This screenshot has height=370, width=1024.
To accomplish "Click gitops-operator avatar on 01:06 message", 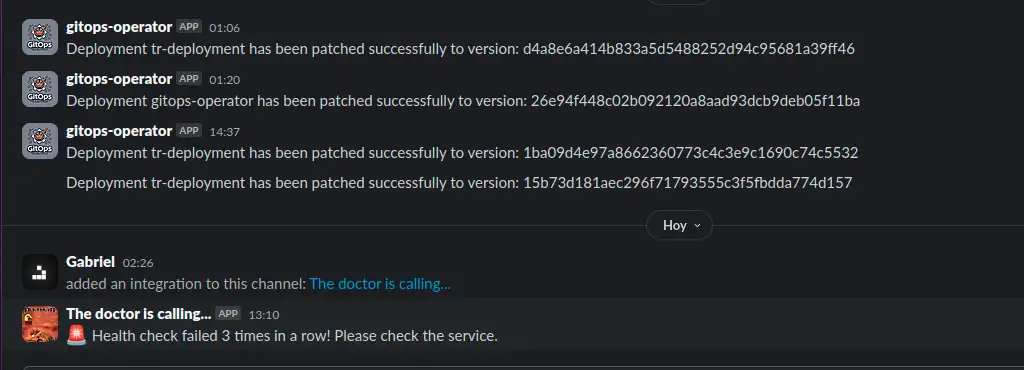I will 40,37.
